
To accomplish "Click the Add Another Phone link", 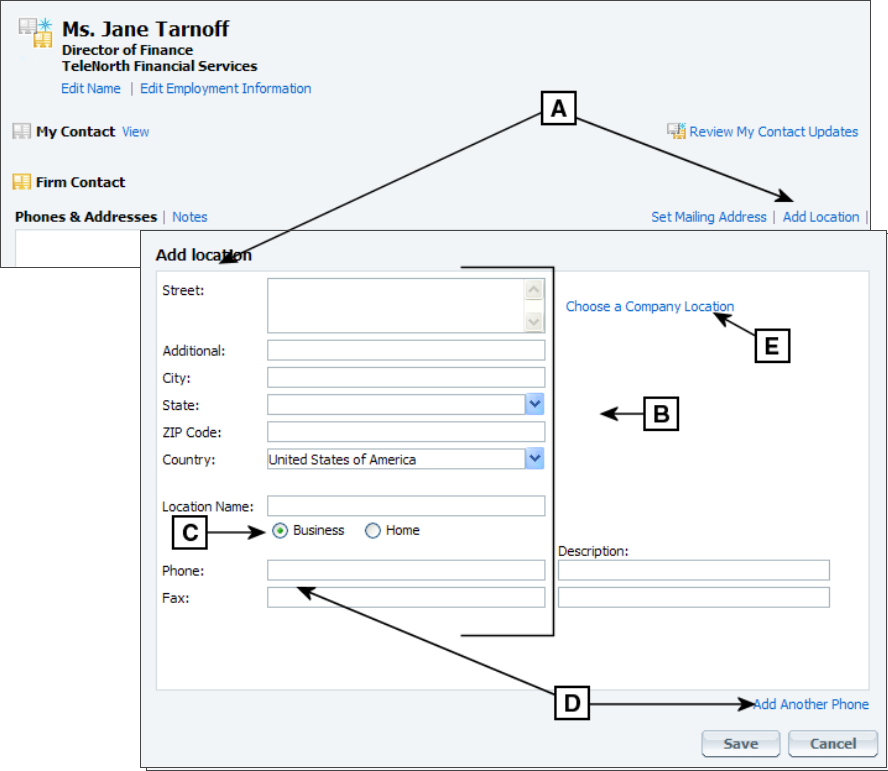I will 811,704.
